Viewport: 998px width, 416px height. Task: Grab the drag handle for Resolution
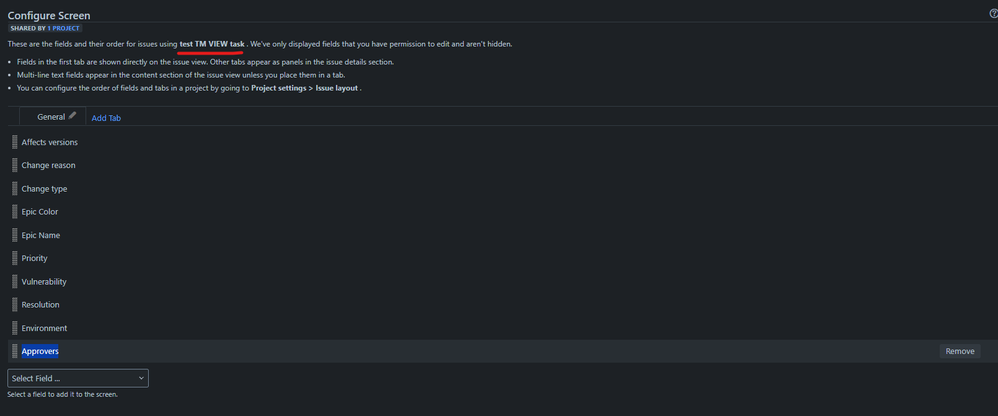pos(15,305)
